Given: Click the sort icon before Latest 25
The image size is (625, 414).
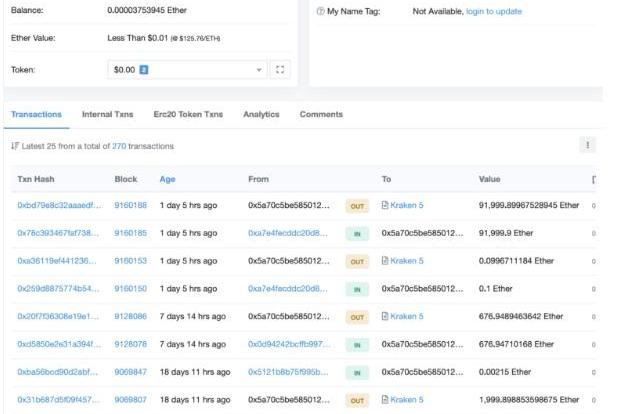Looking at the screenshot, I should (14, 146).
